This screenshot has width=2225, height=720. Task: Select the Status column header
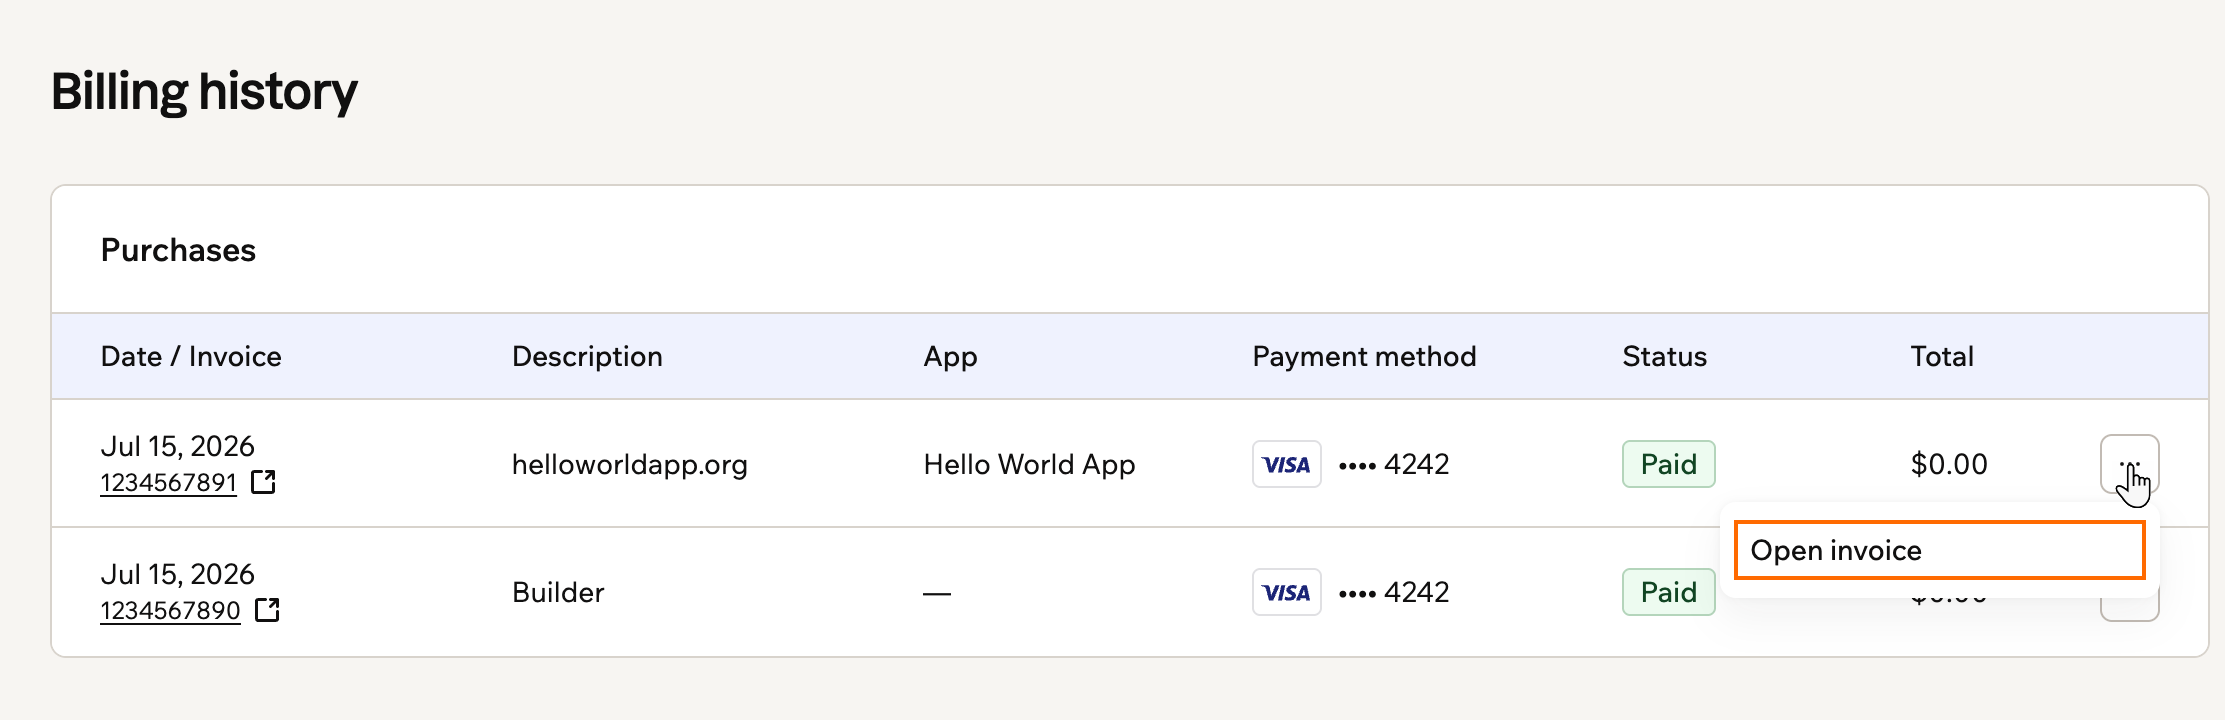coord(1665,357)
